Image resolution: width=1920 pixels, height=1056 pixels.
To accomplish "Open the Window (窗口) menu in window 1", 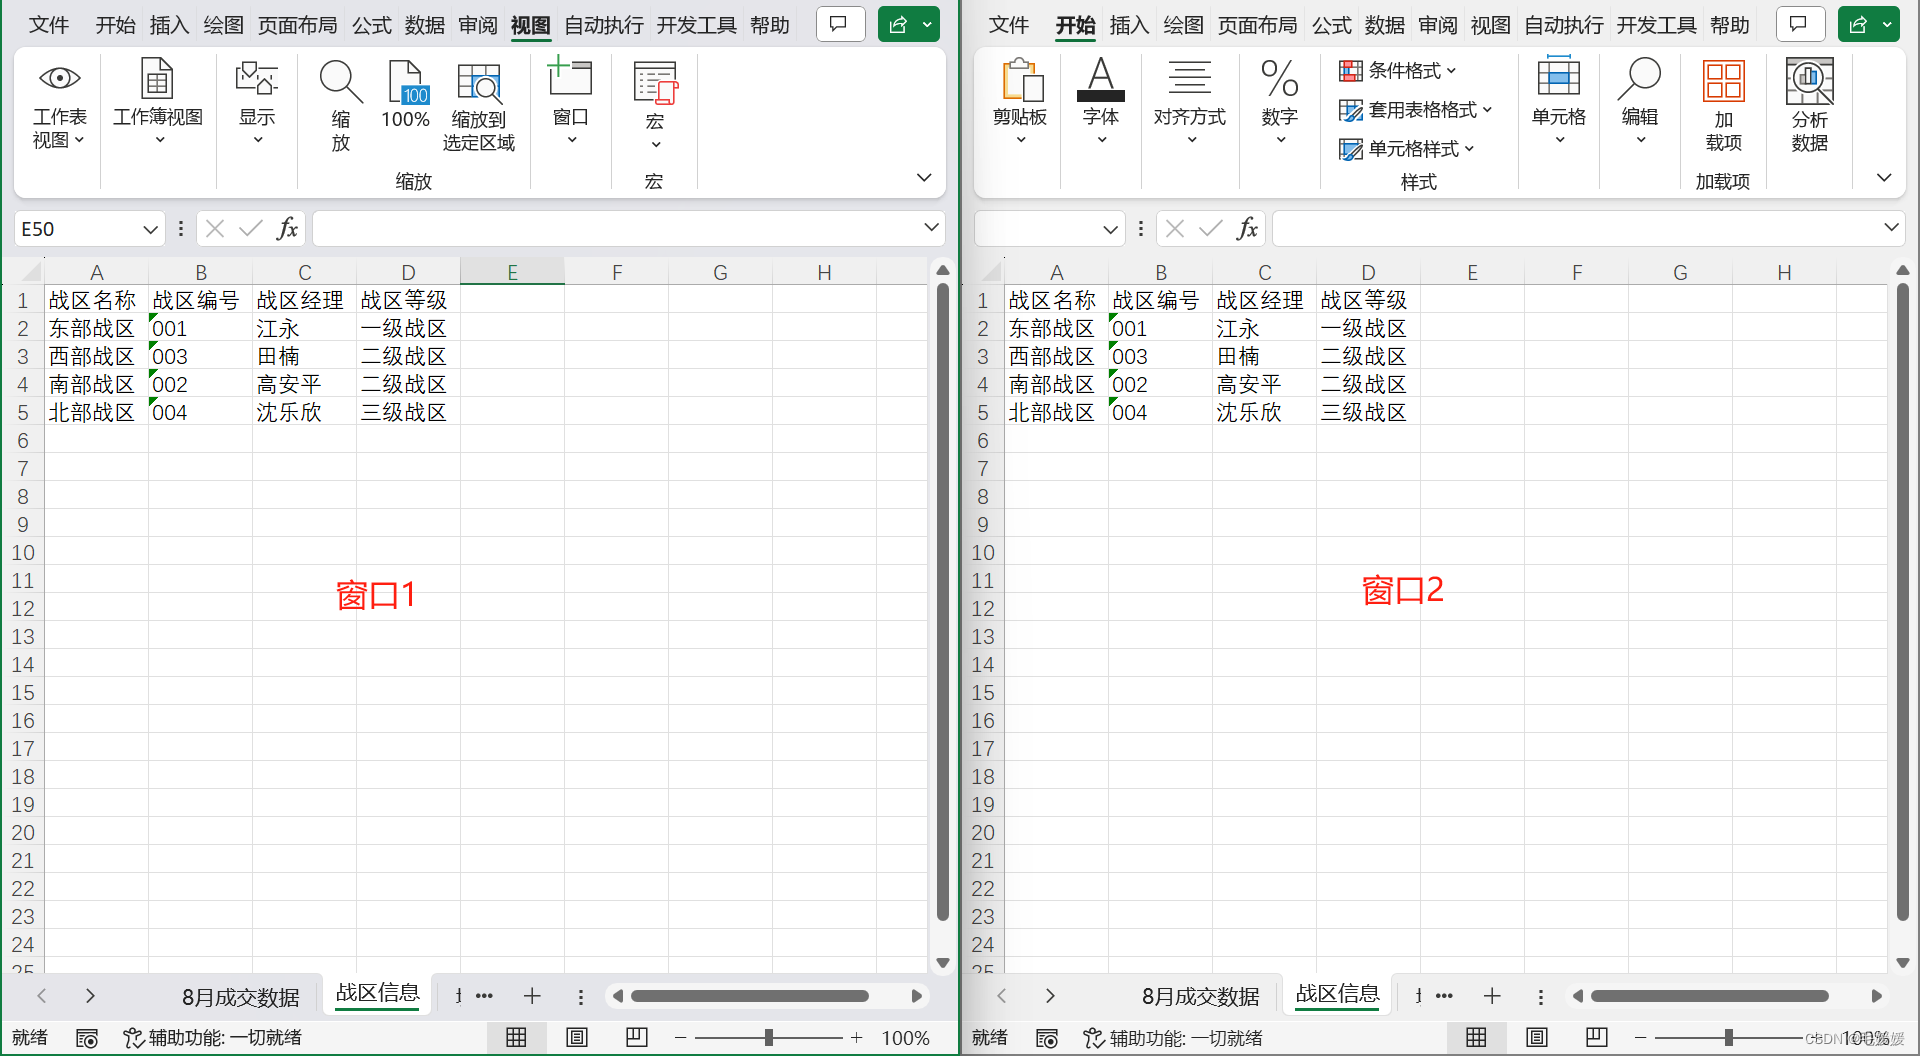I will pos(571,103).
